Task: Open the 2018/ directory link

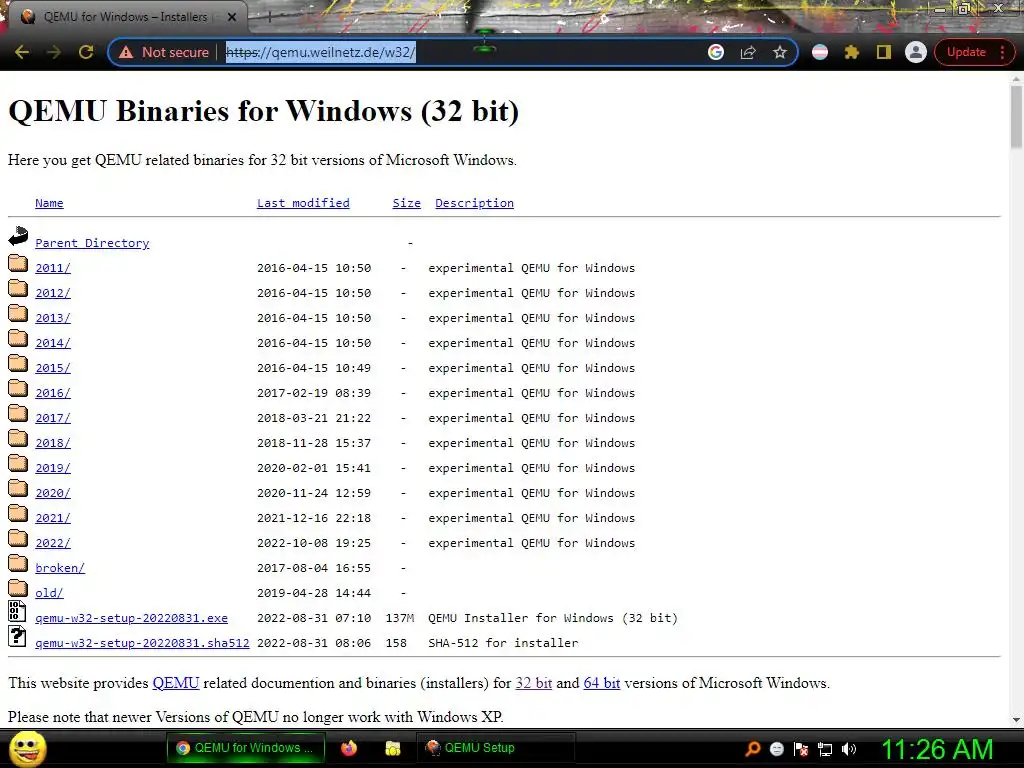Action: pyautogui.click(x=53, y=443)
